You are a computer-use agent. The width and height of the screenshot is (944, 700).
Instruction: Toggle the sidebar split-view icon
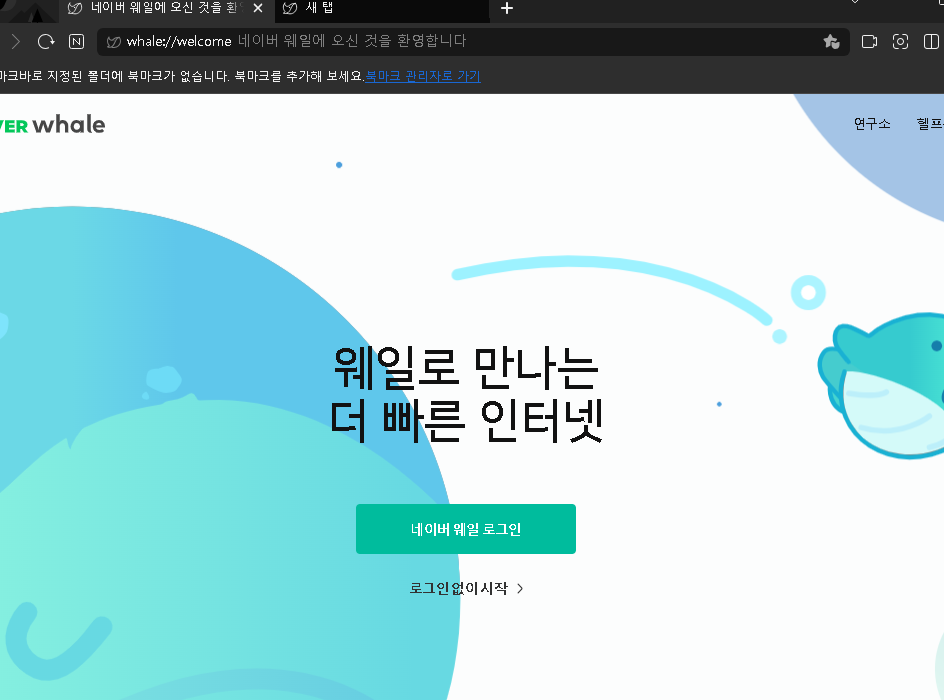tap(931, 42)
